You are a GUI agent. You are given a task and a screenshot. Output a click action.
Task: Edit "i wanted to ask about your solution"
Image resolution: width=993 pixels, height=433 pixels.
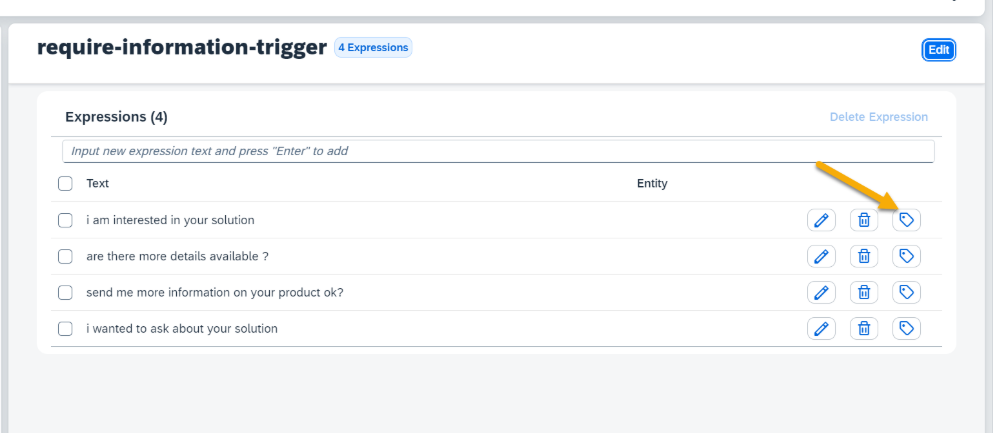[821, 329]
